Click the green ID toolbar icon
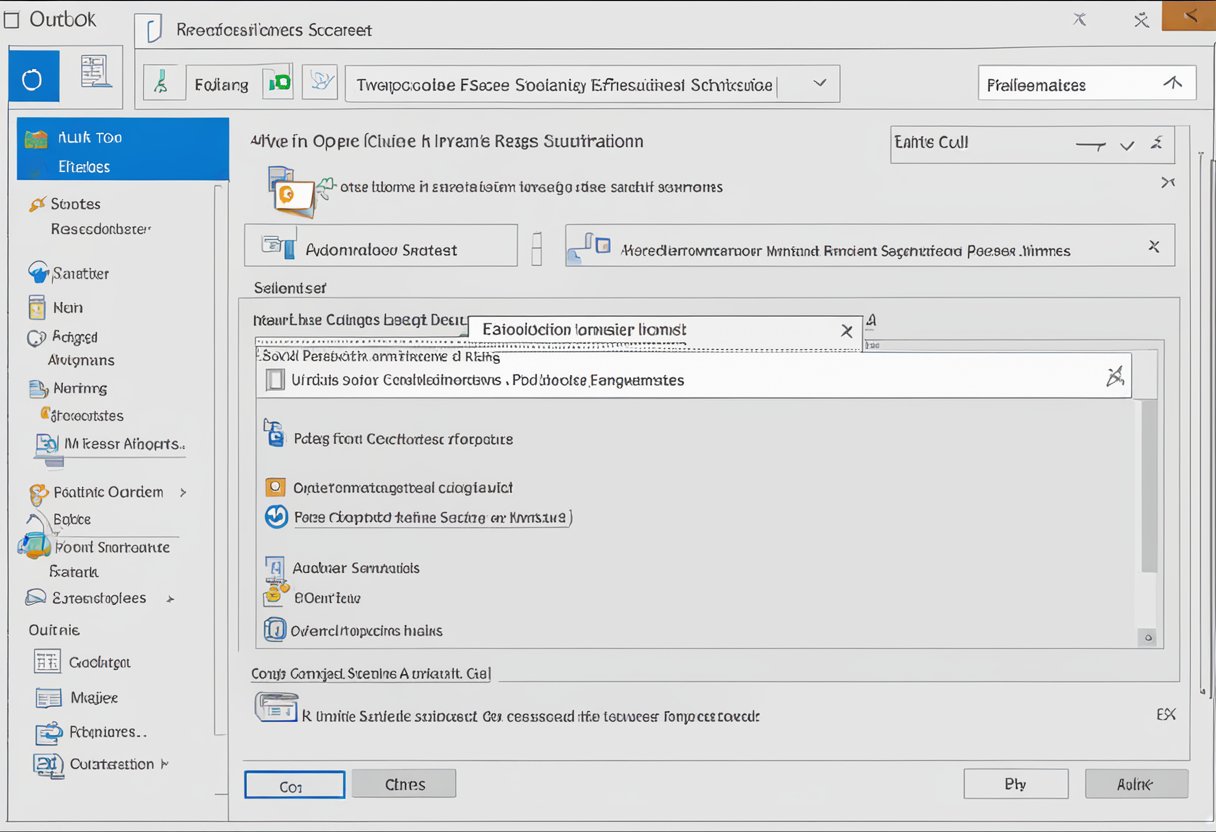 tap(280, 82)
